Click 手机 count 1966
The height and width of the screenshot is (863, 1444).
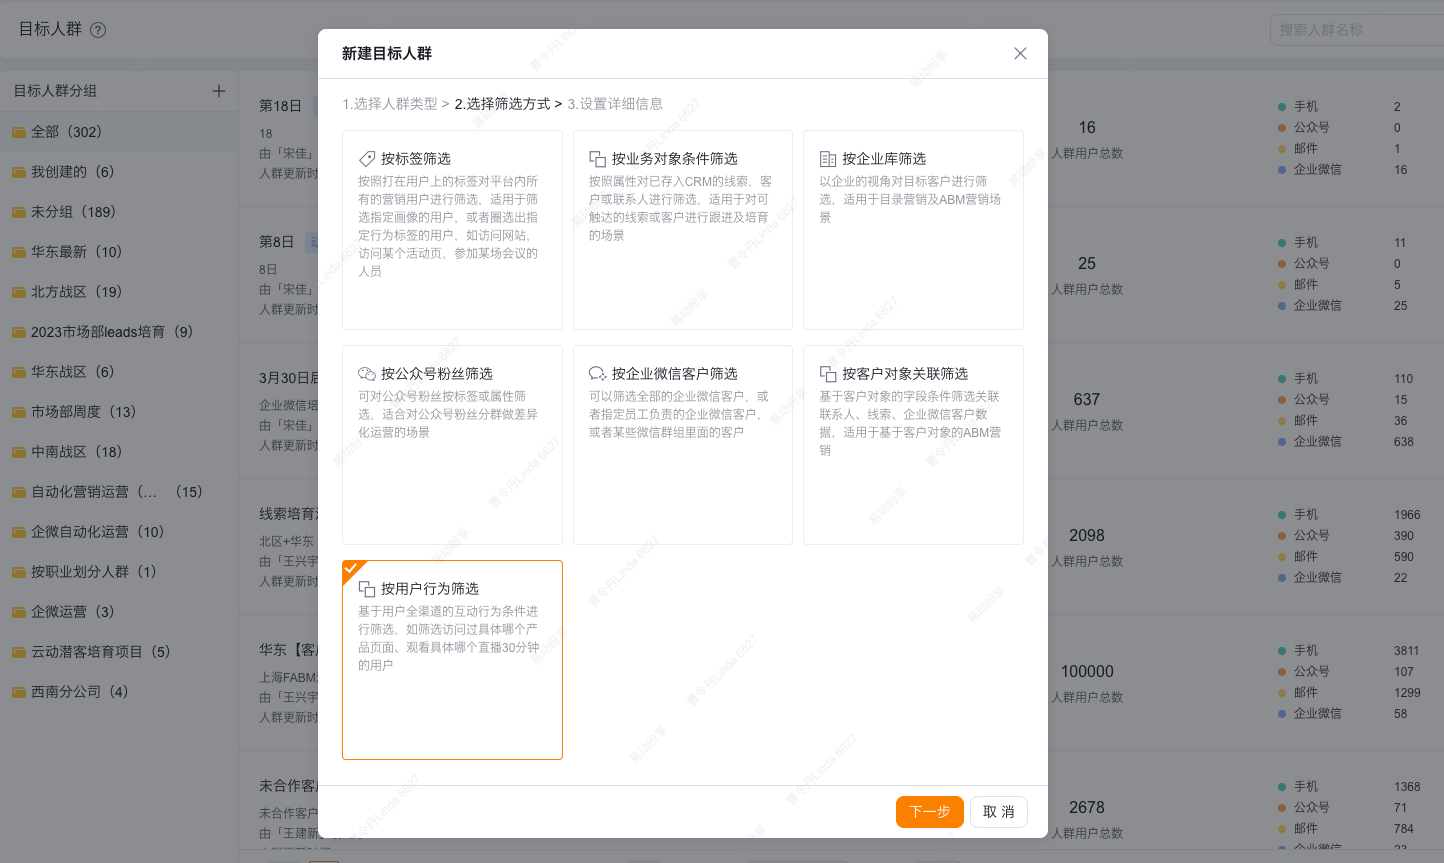pyautogui.click(x=1407, y=515)
